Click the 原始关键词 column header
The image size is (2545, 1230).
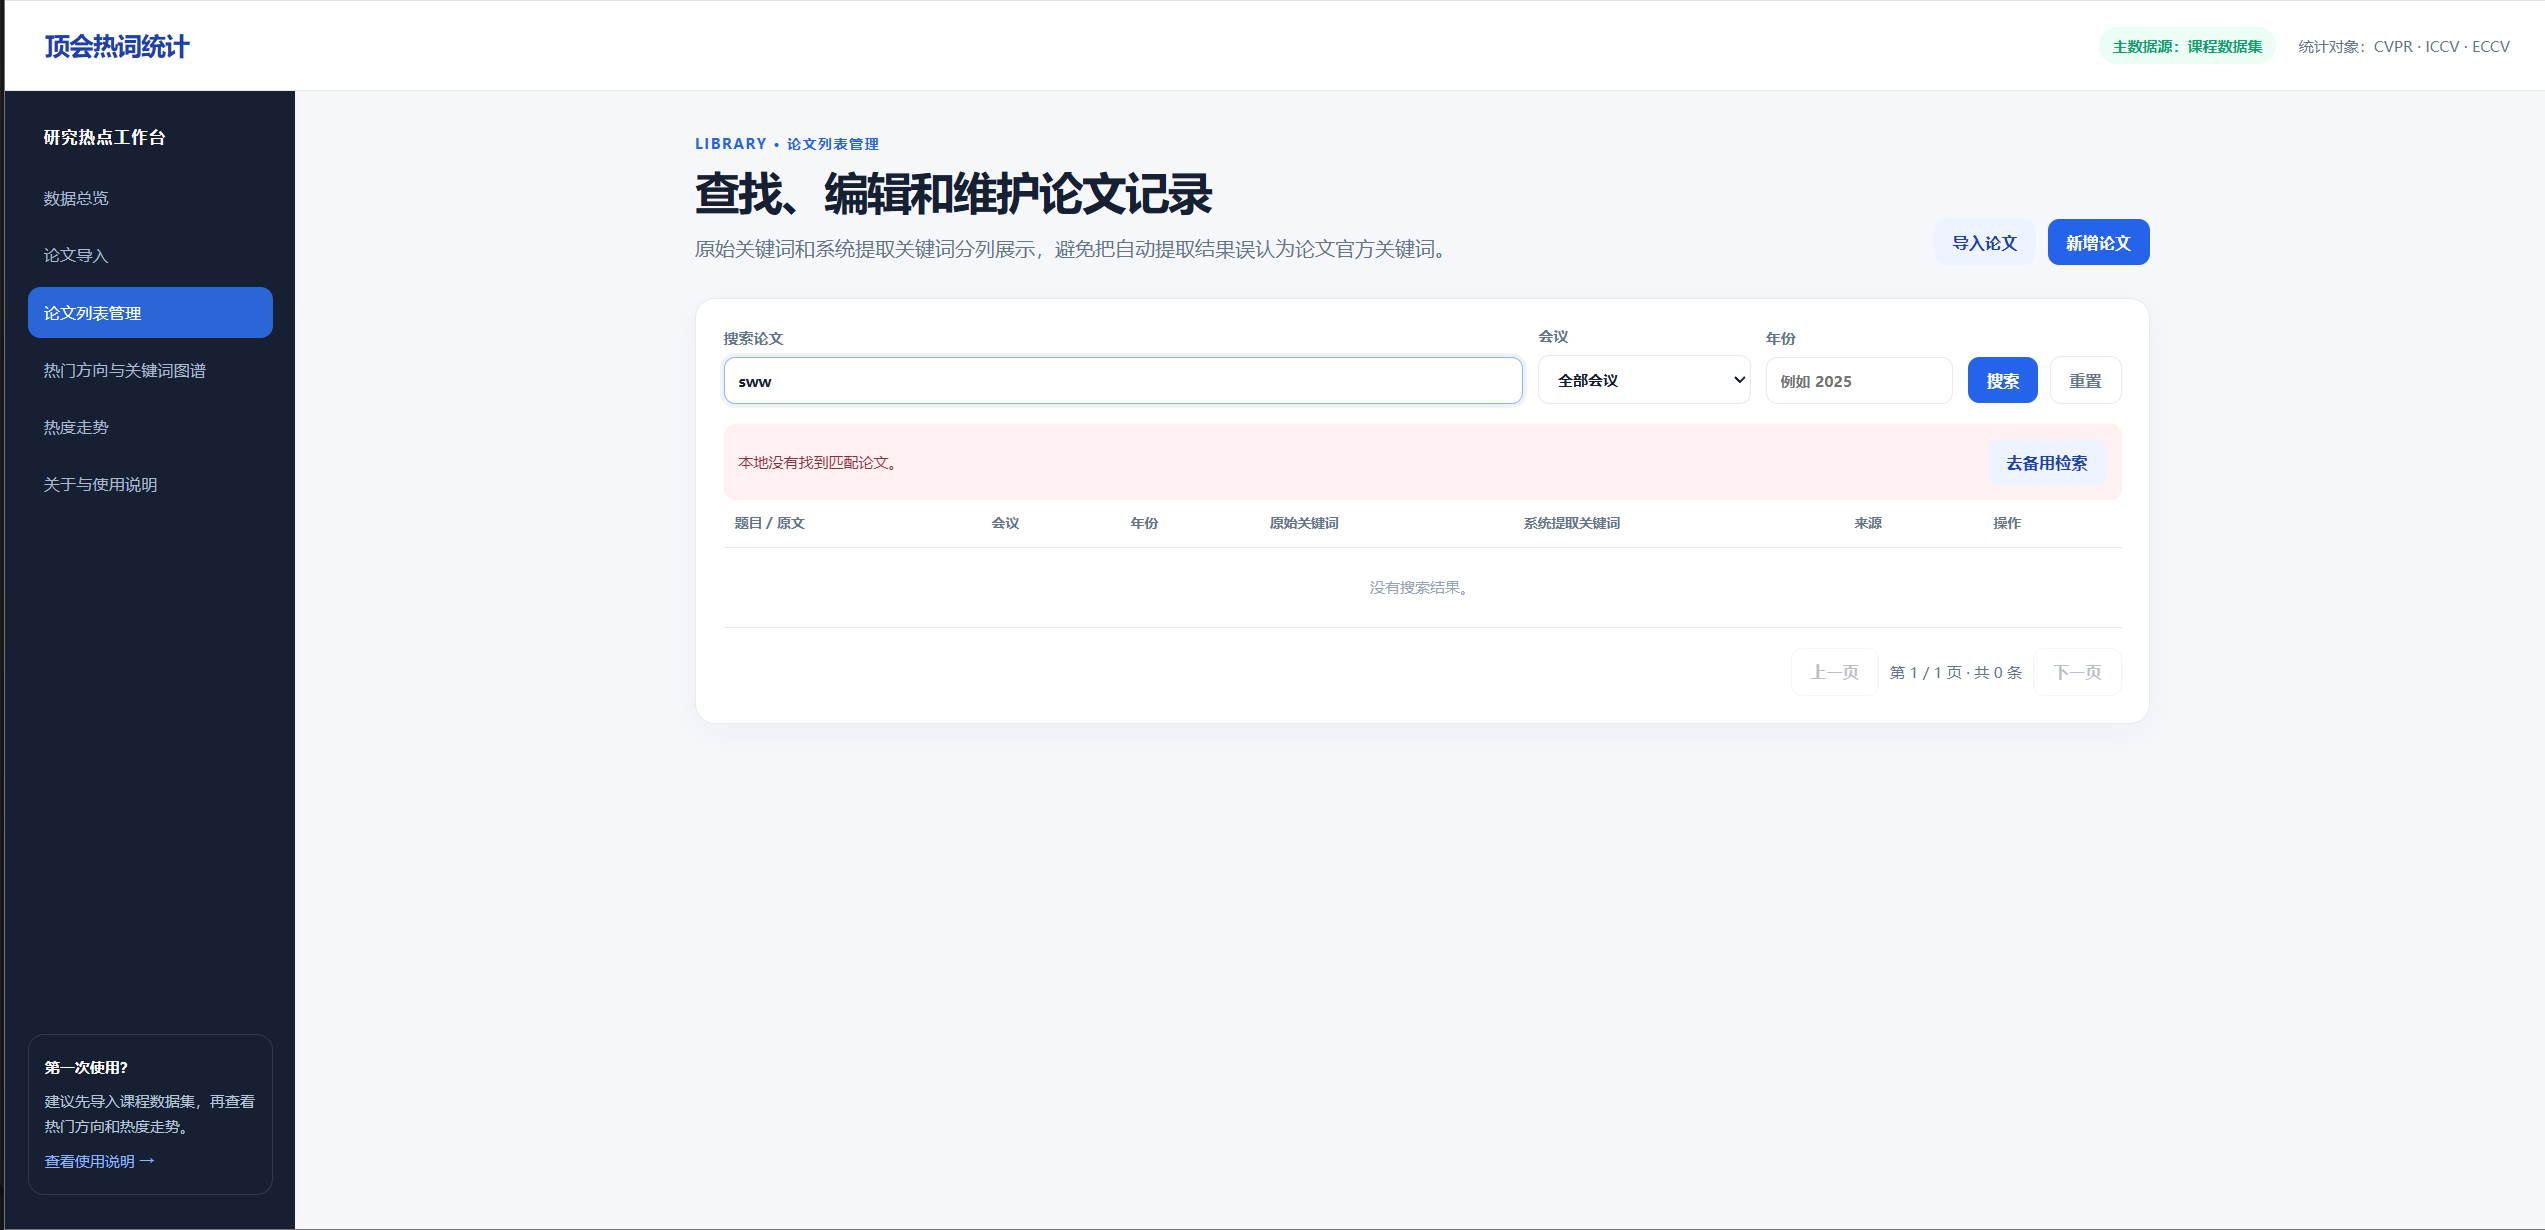[x=1304, y=523]
